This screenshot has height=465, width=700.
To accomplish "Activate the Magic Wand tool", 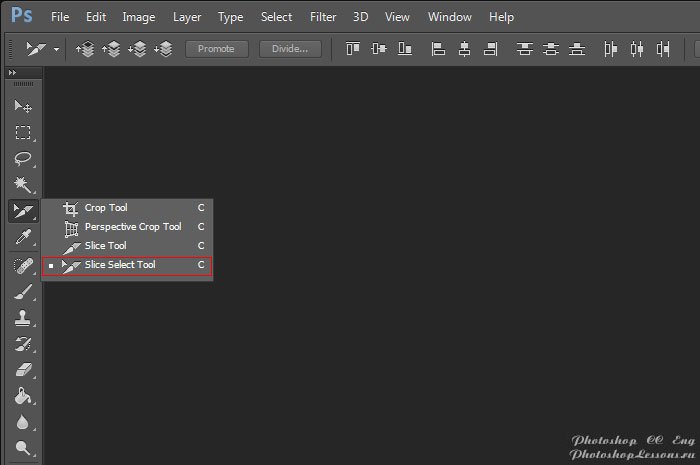I will [x=22, y=185].
